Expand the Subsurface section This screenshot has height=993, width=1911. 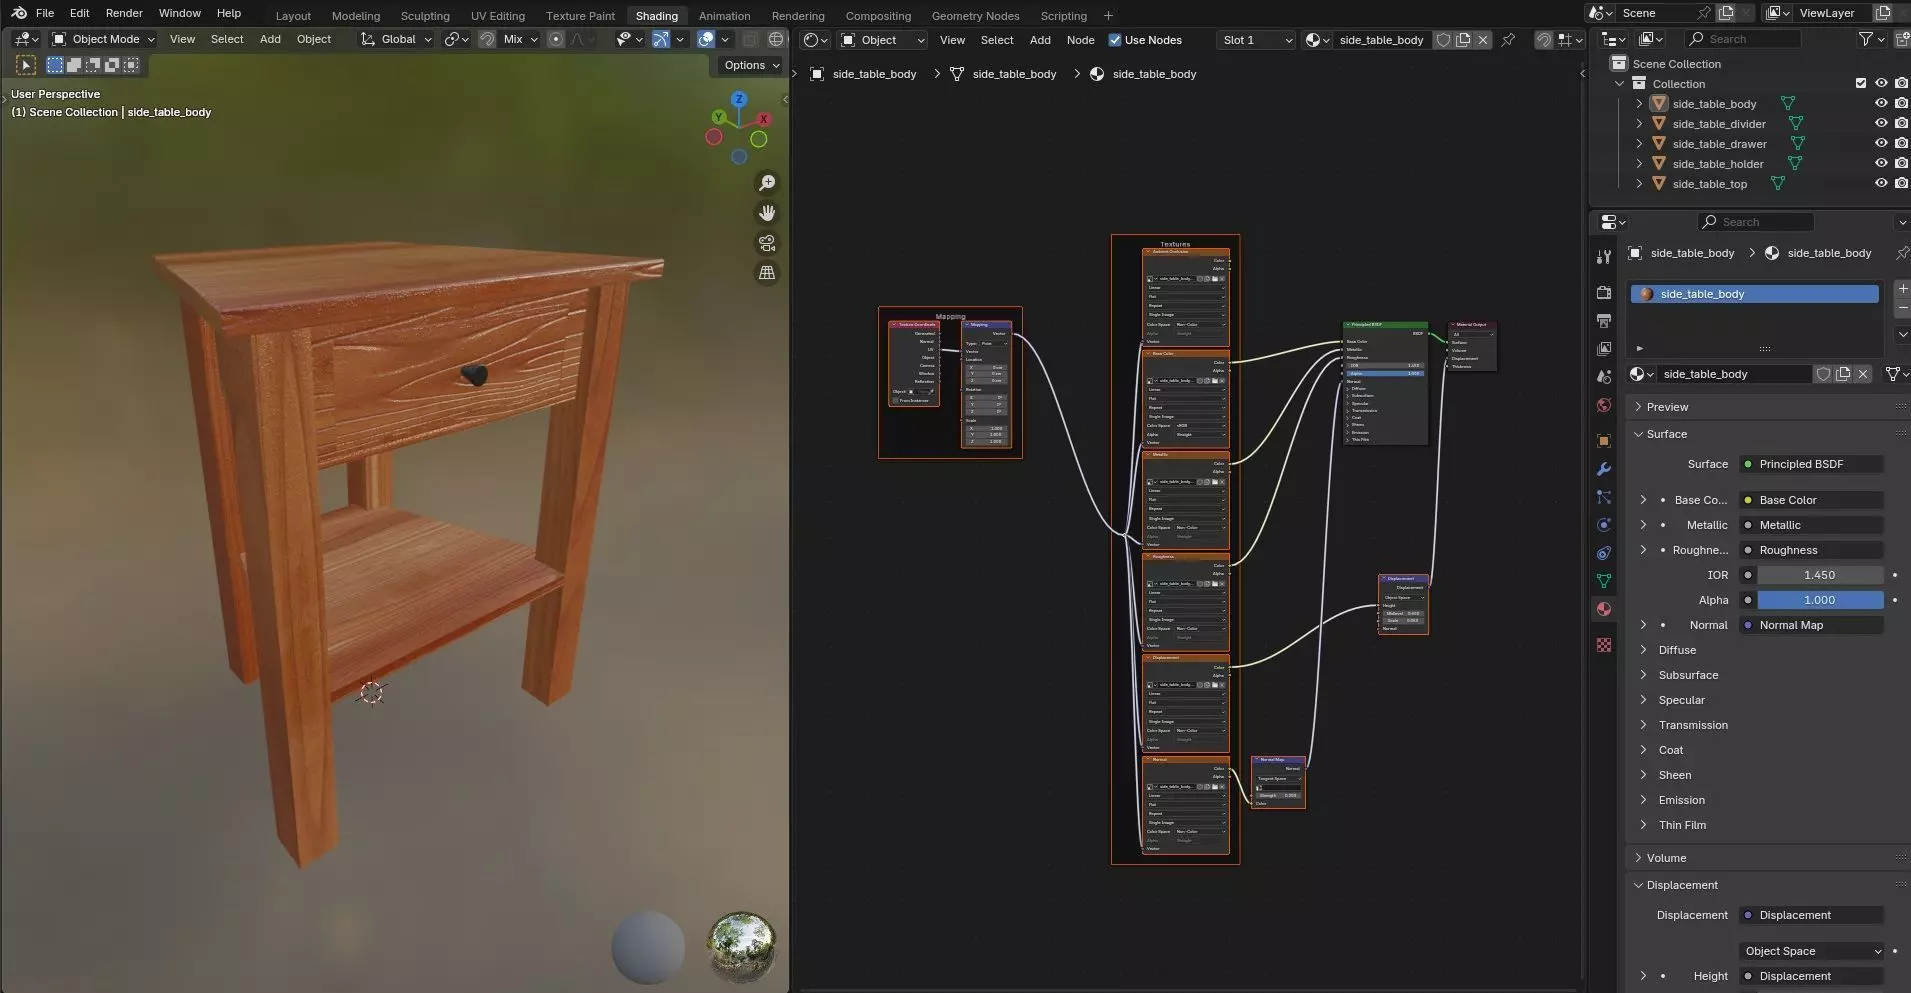(x=1688, y=675)
